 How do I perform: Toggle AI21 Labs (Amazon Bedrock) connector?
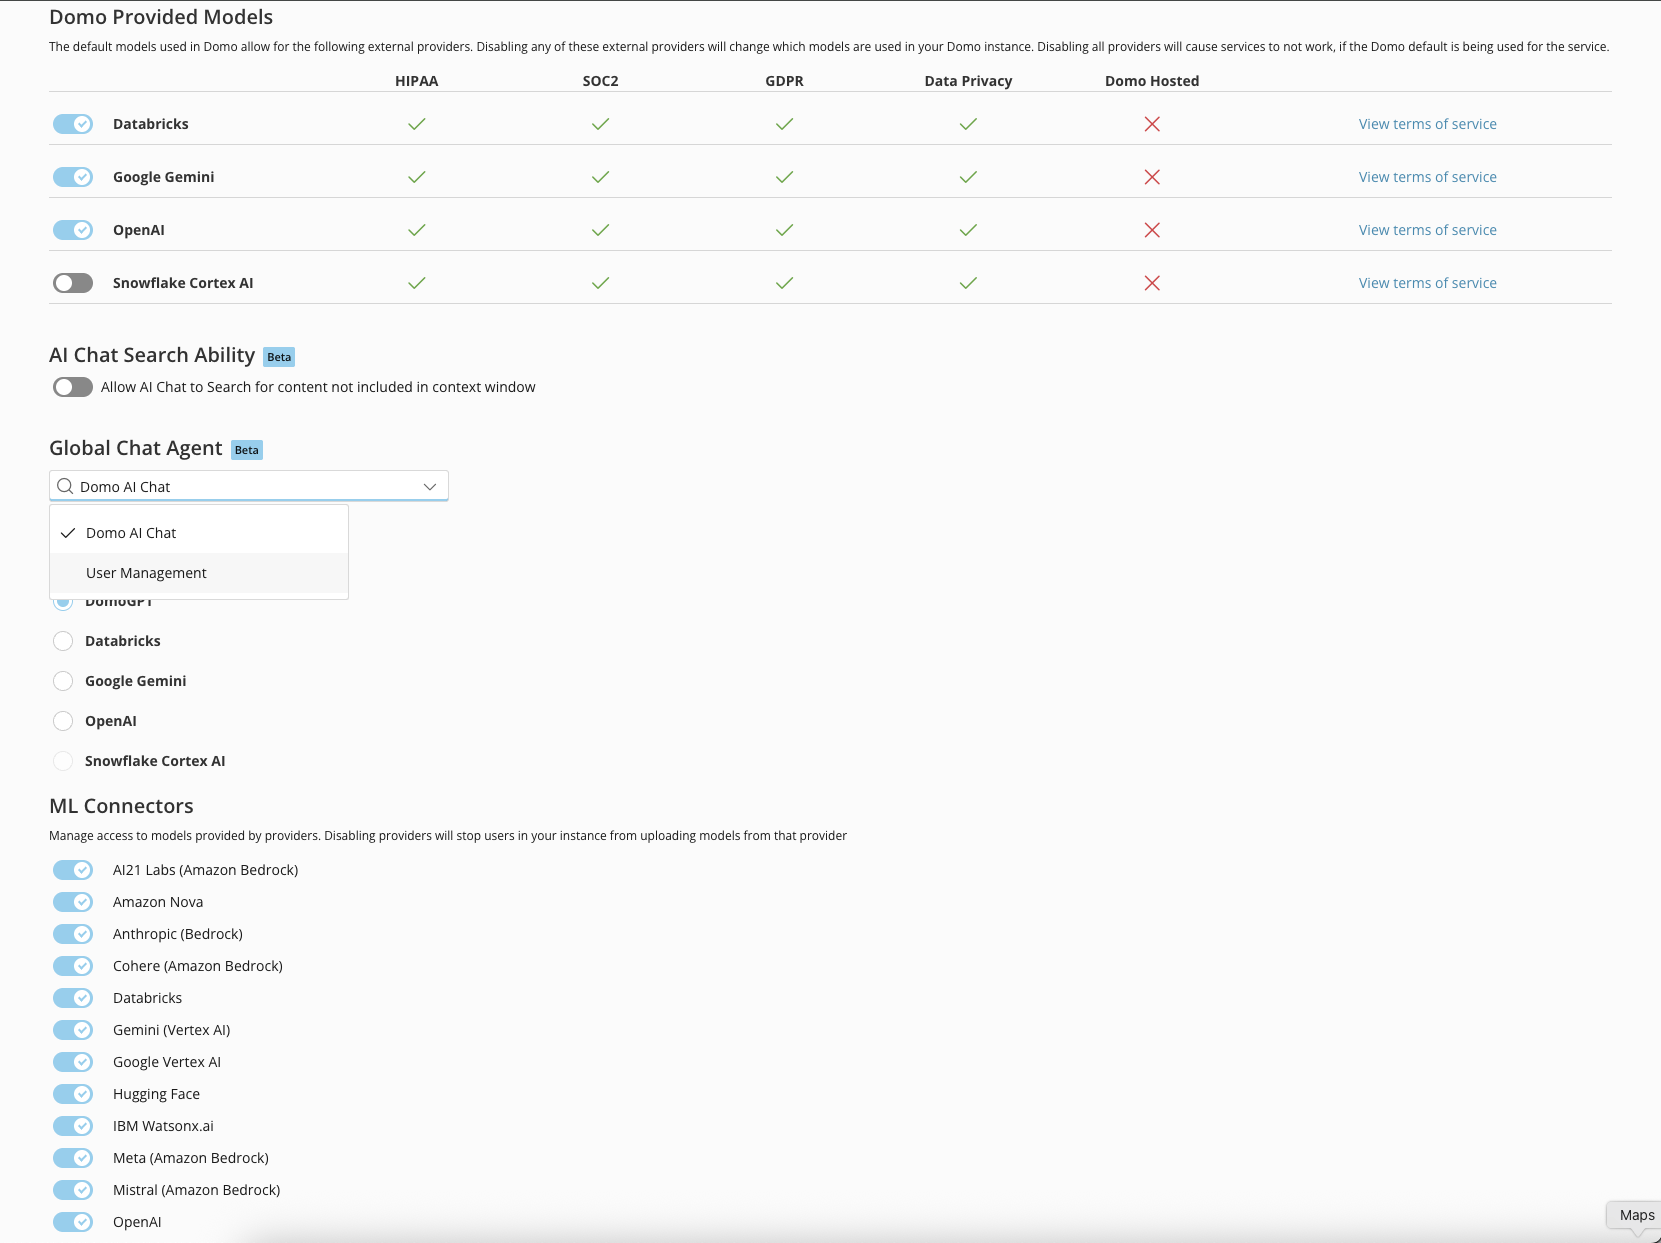(73, 870)
